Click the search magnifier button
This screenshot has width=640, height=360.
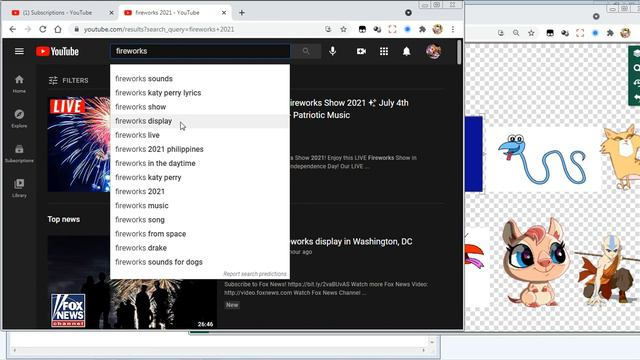click(306, 51)
